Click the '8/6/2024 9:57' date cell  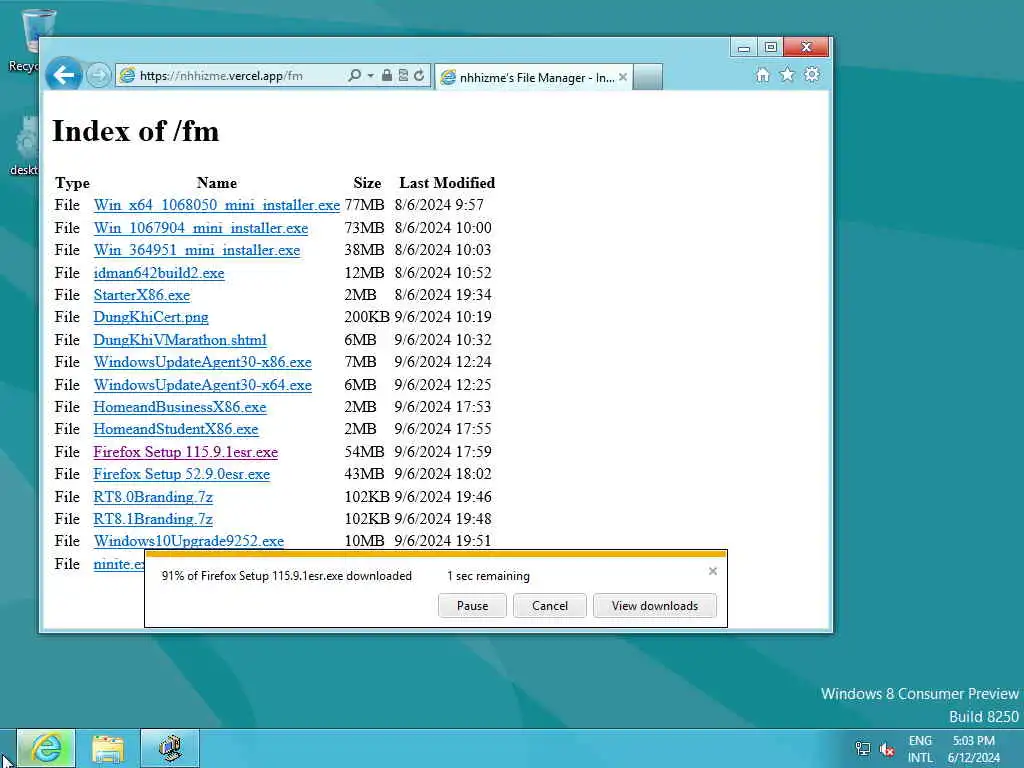point(439,205)
